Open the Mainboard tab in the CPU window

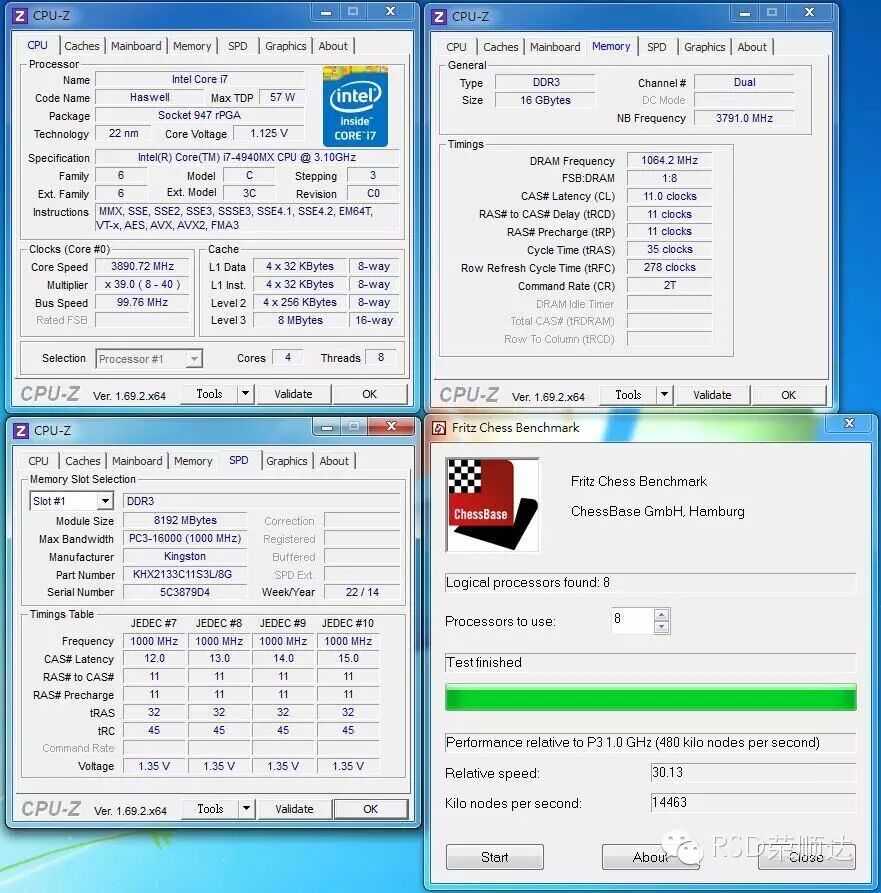136,46
